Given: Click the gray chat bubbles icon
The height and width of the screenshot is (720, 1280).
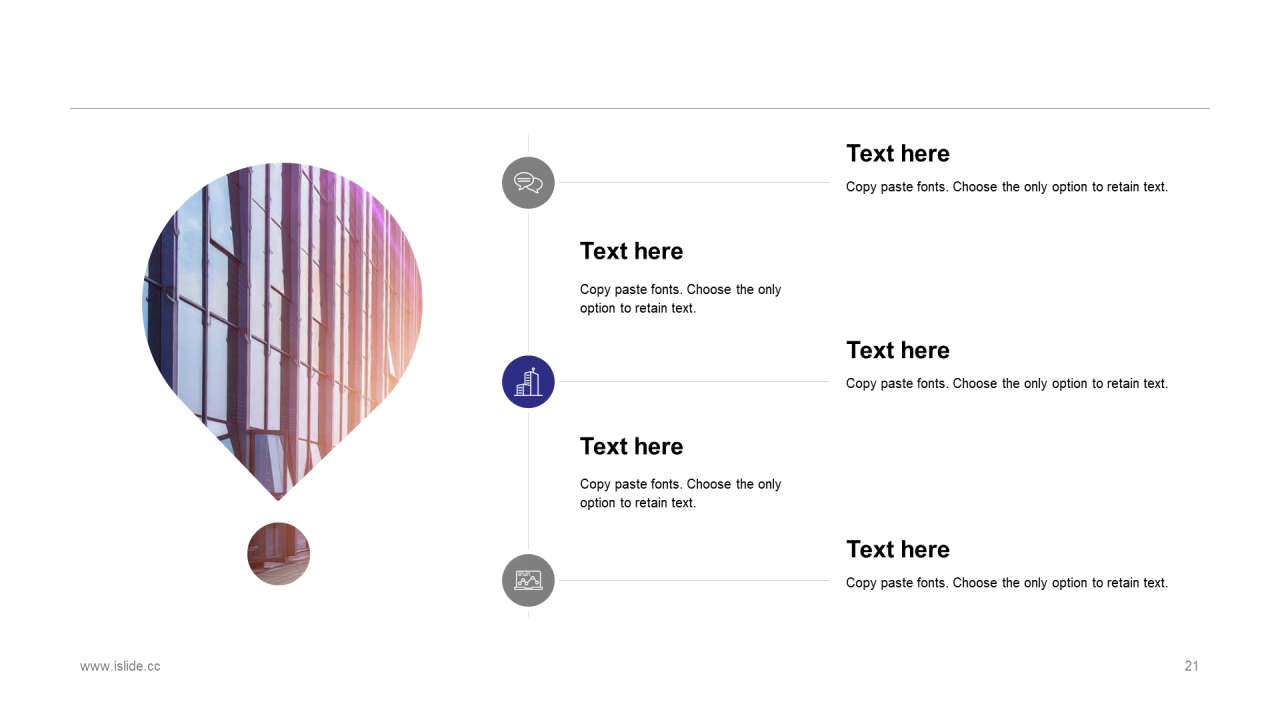Looking at the screenshot, I should click(x=528, y=183).
